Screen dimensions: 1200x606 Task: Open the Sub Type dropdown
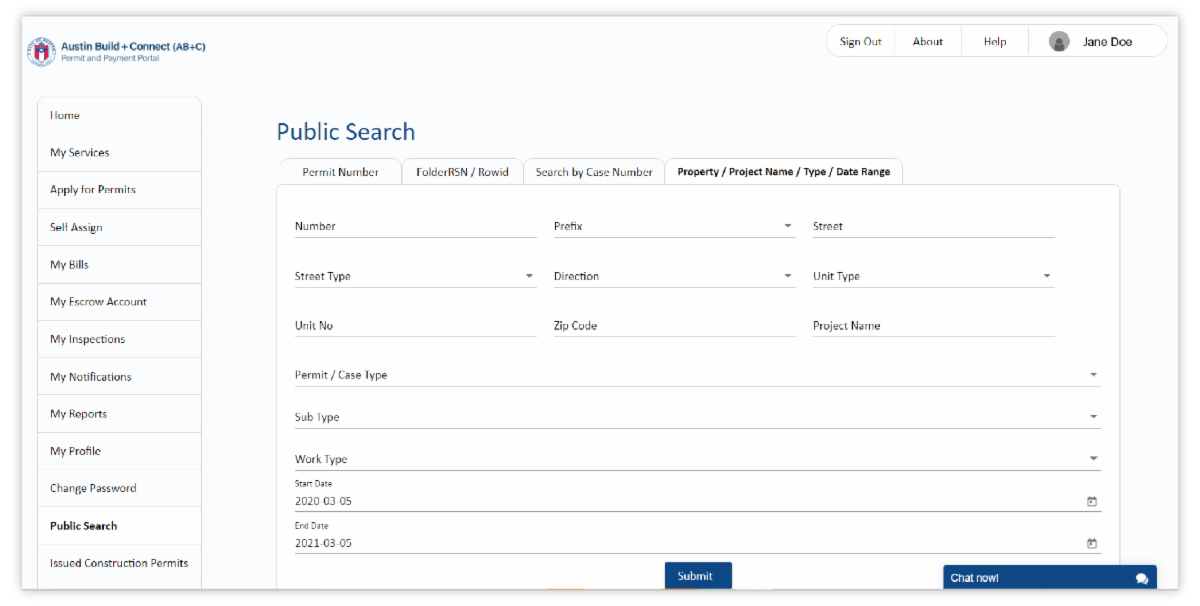click(x=1093, y=415)
